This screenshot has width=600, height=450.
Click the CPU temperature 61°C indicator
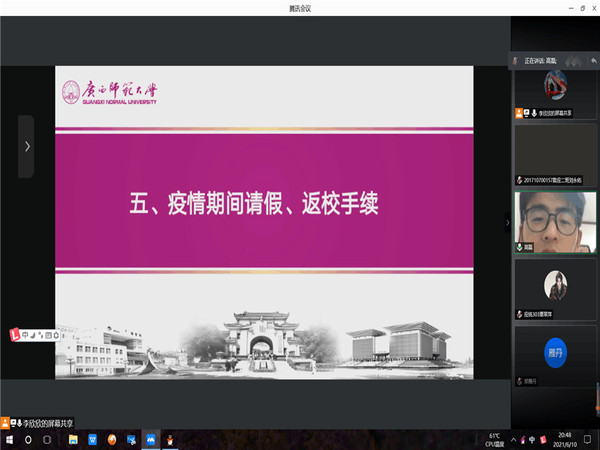tap(494, 440)
